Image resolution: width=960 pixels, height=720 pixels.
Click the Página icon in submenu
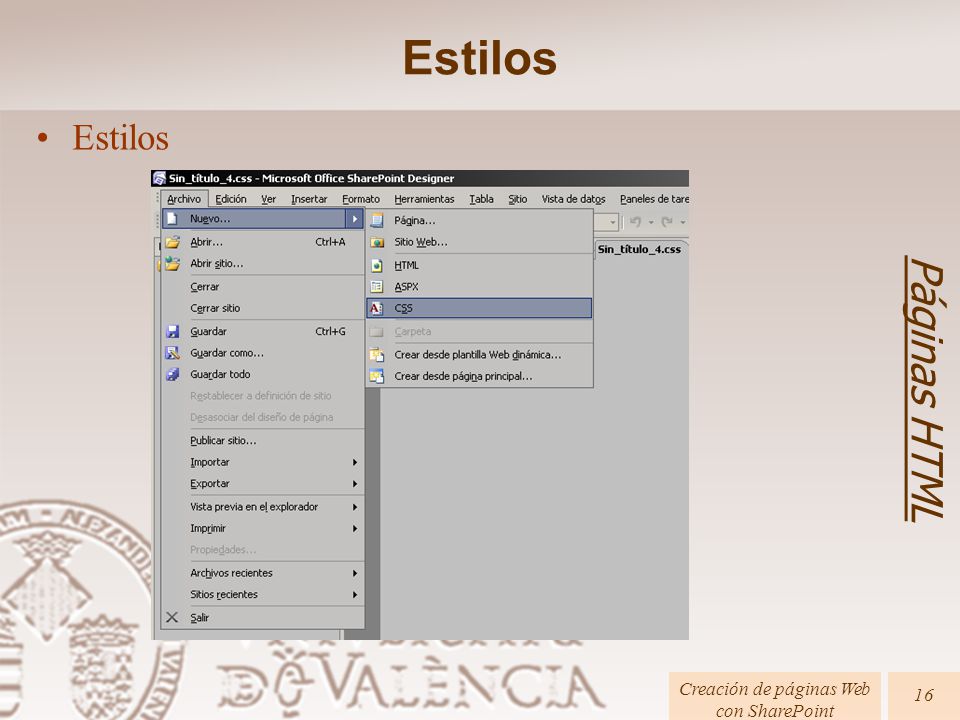pos(377,220)
